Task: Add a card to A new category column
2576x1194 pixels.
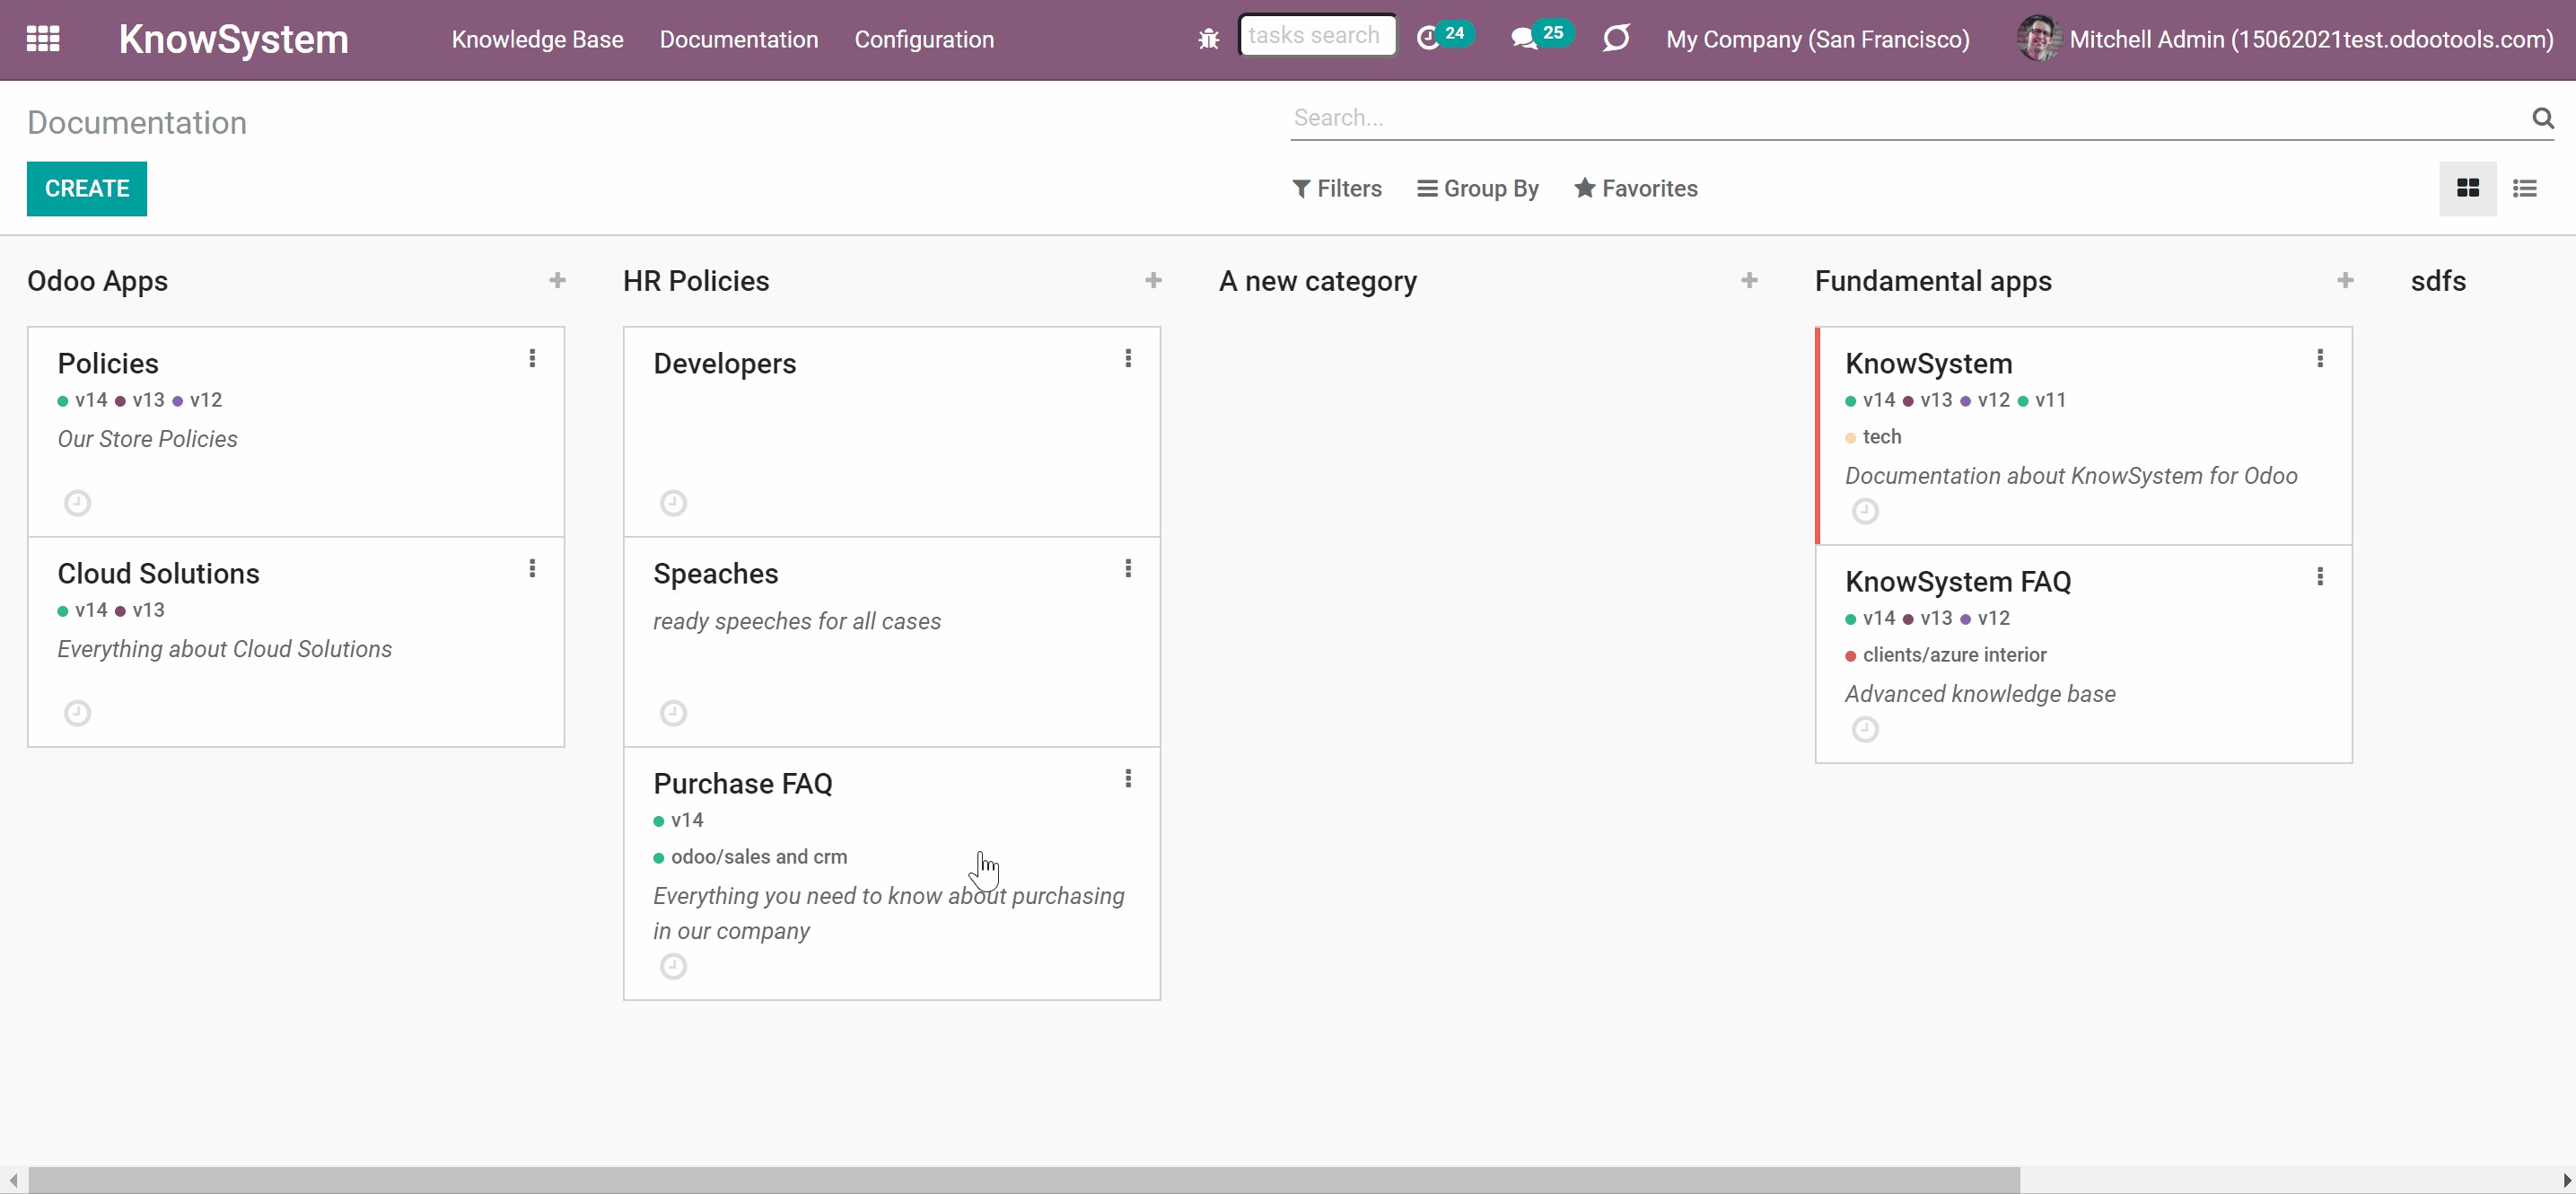Action: (x=1749, y=281)
